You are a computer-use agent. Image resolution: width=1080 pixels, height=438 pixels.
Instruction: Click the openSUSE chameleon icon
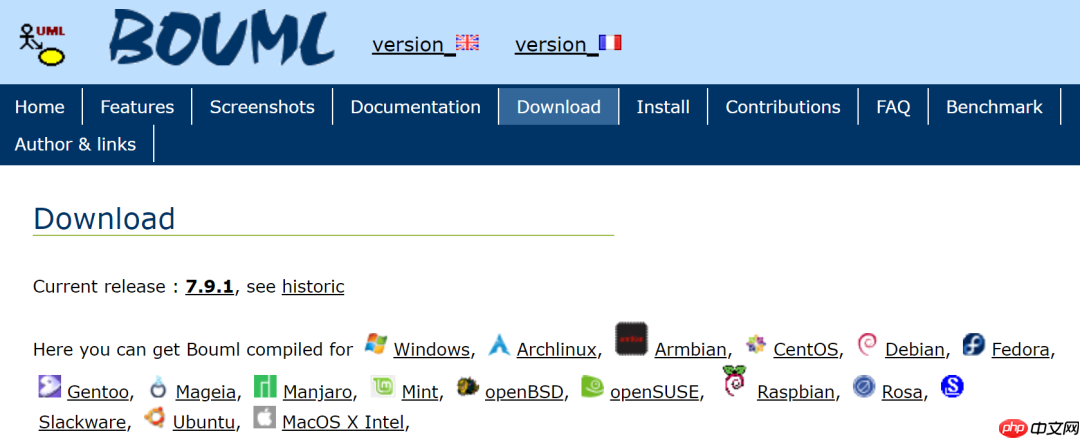tap(592, 387)
